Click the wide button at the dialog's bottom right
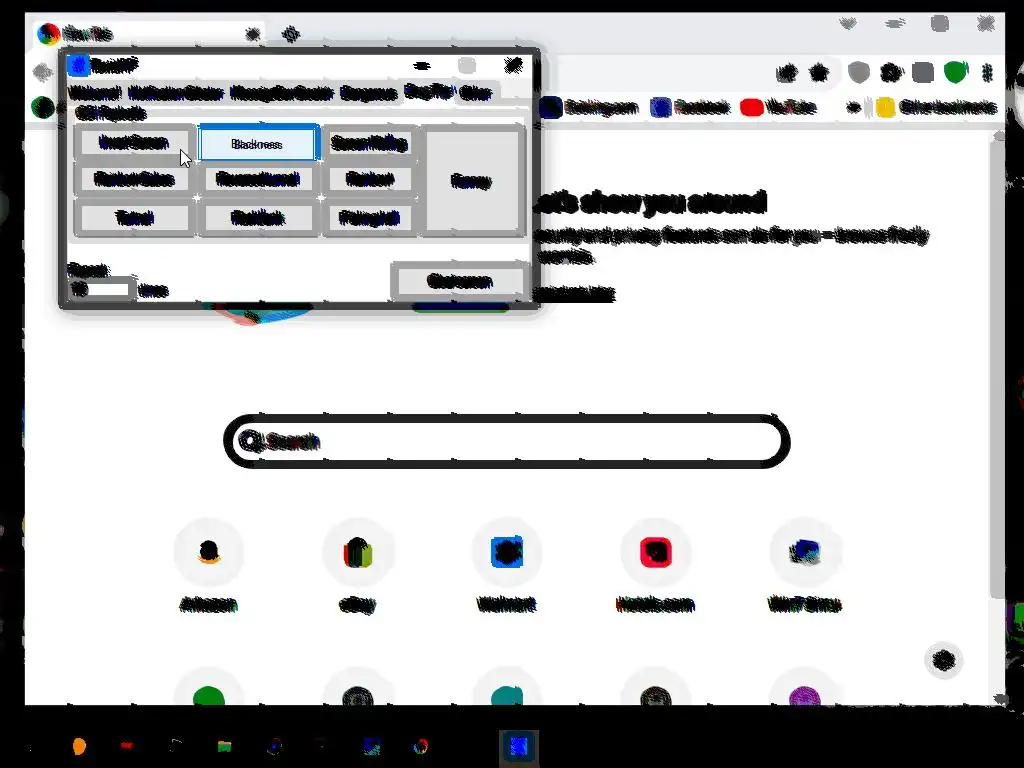 pos(460,281)
